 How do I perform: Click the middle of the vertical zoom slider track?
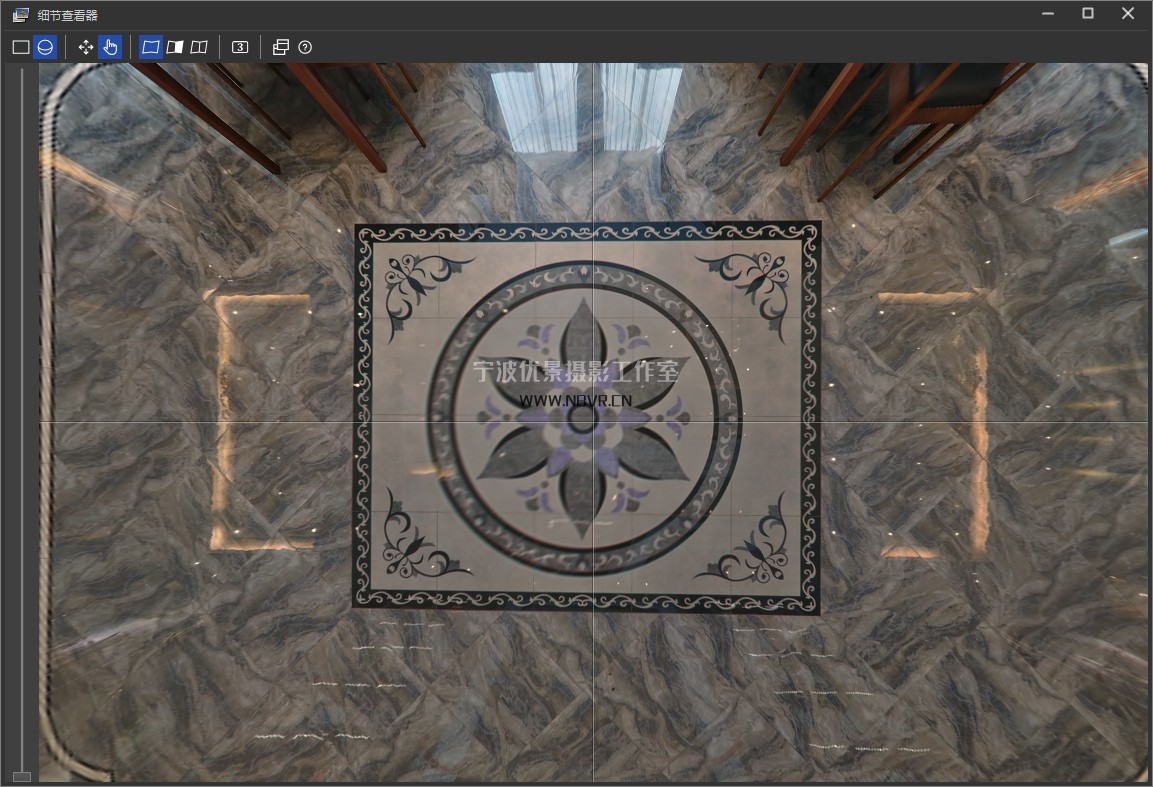pyautogui.click(x=21, y=420)
